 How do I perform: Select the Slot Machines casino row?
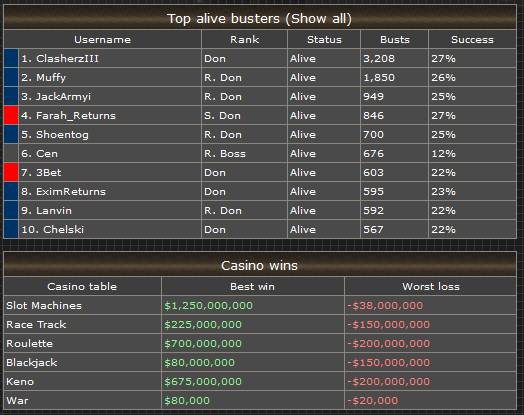click(x=260, y=305)
